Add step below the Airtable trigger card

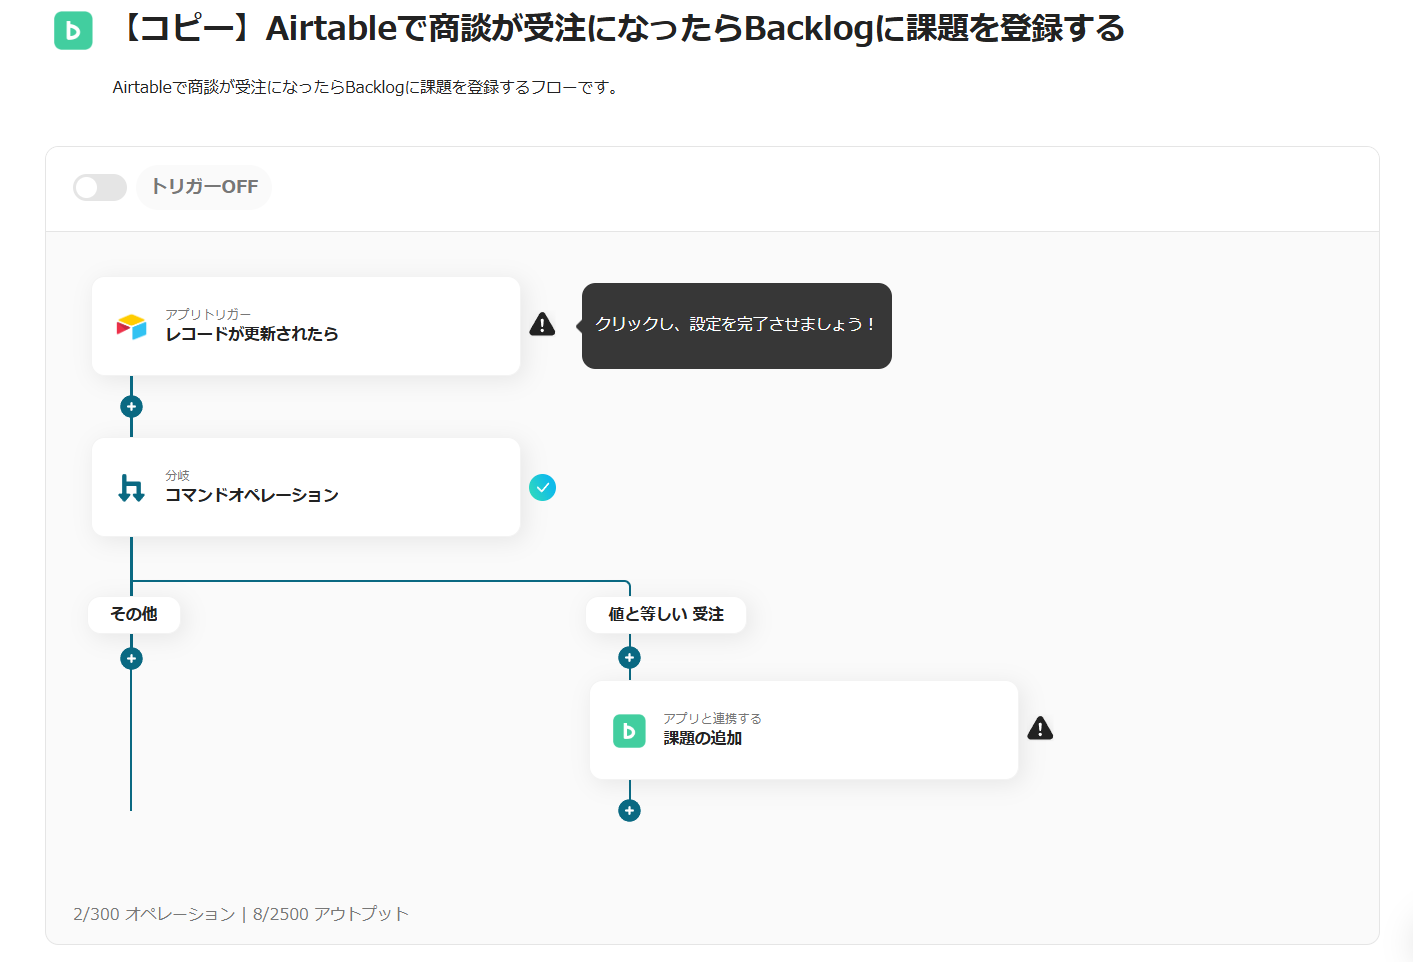(x=131, y=407)
